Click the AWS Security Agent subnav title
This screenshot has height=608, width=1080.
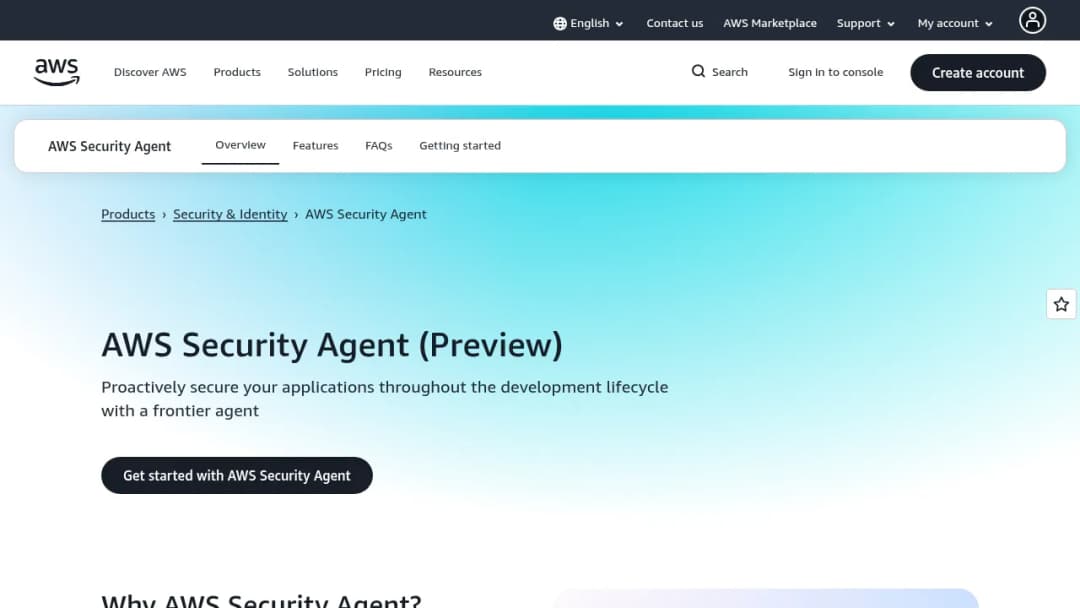(110, 146)
